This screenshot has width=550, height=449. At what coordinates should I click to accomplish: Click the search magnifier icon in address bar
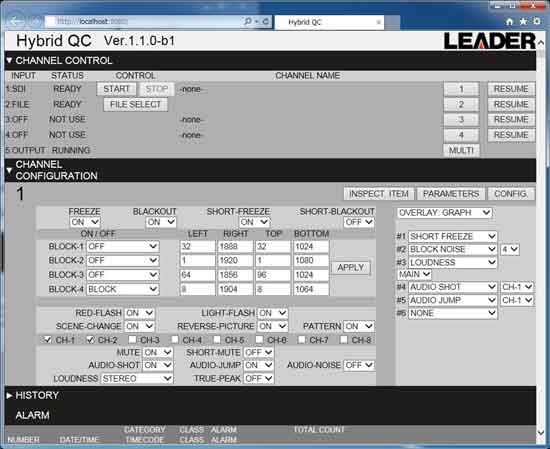click(248, 22)
